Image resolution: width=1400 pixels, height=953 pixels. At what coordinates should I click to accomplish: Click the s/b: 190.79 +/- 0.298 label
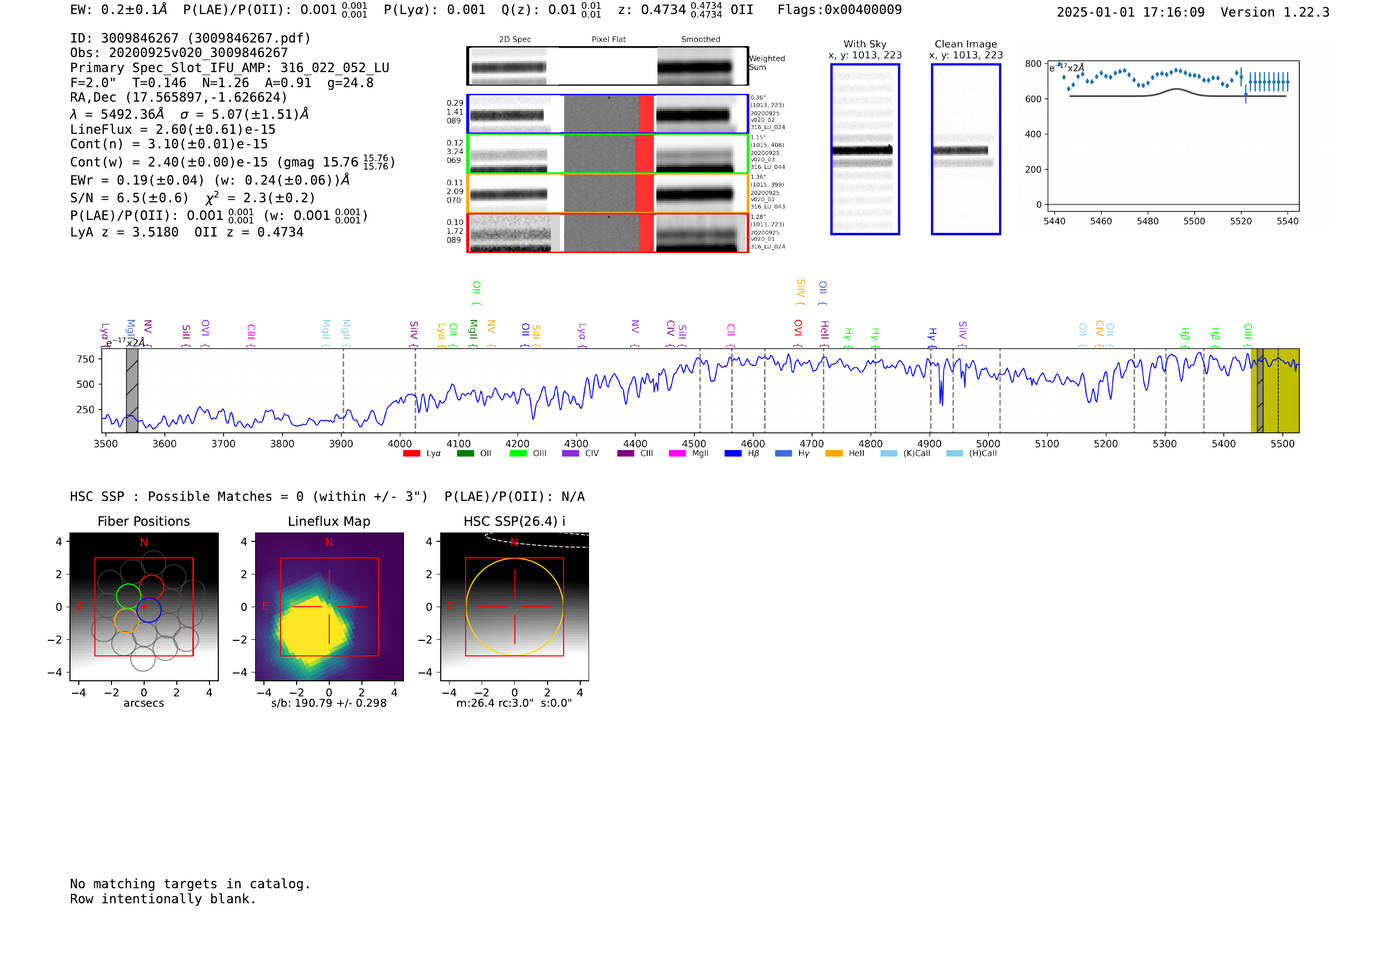coord(329,703)
